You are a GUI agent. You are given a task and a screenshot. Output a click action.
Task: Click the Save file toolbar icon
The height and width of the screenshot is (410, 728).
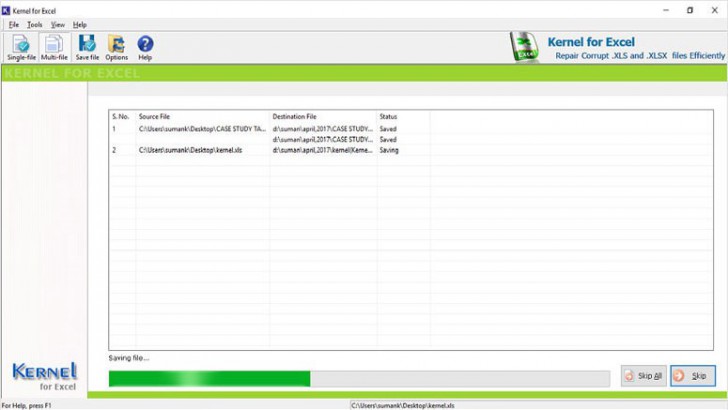click(87, 47)
